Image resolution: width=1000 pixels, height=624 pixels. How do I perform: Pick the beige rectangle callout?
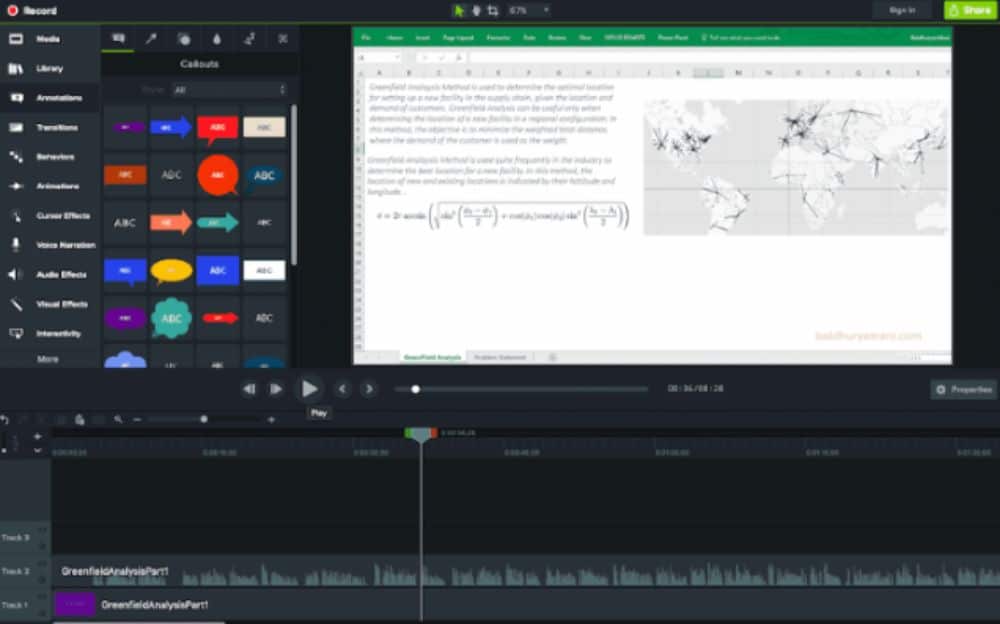(x=264, y=127)
